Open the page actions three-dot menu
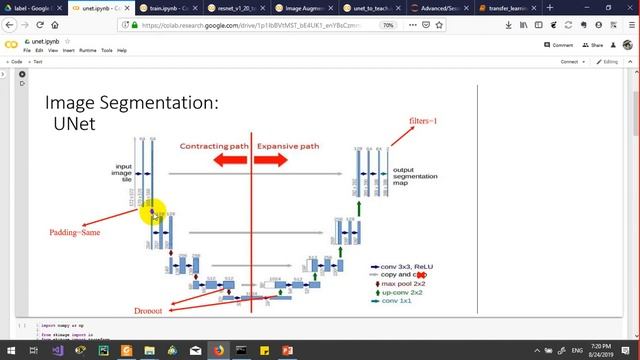The width and height of the screenshot is (640, 360). click(x=413, y=25)
